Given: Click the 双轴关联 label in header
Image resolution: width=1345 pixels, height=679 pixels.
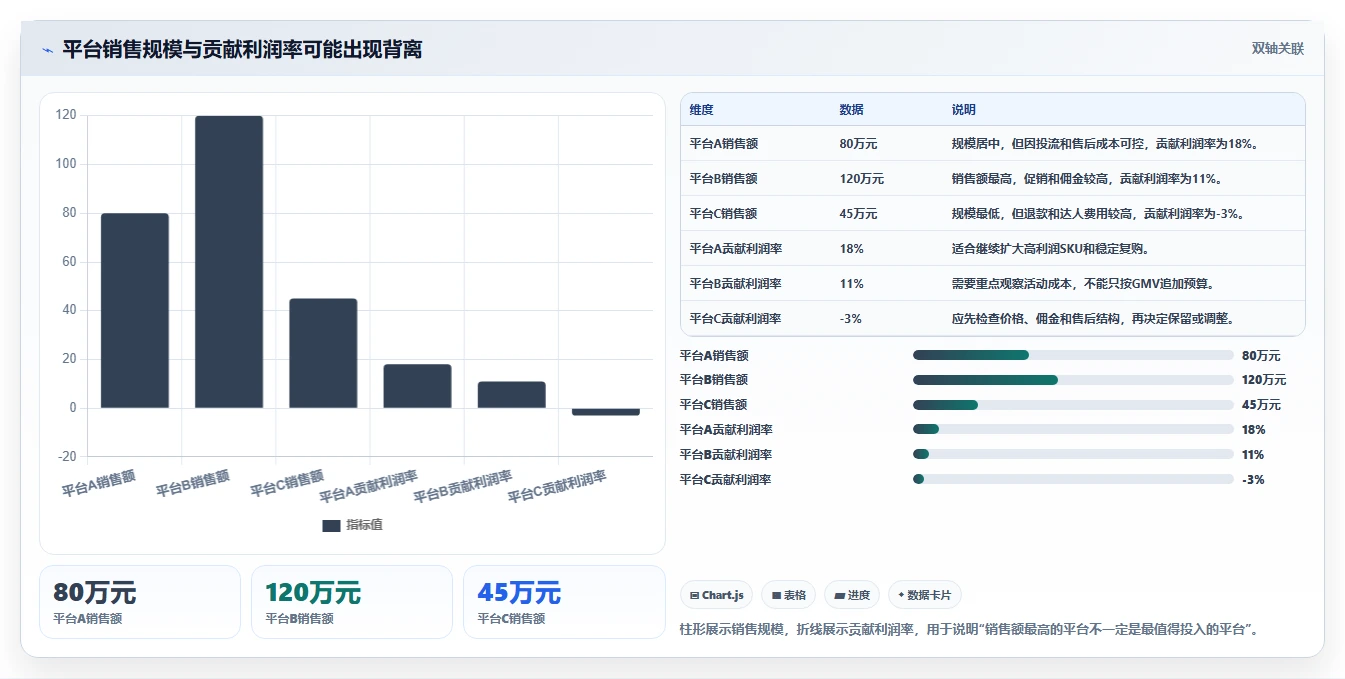Looking at the screenshot, I should (1277, 49).
